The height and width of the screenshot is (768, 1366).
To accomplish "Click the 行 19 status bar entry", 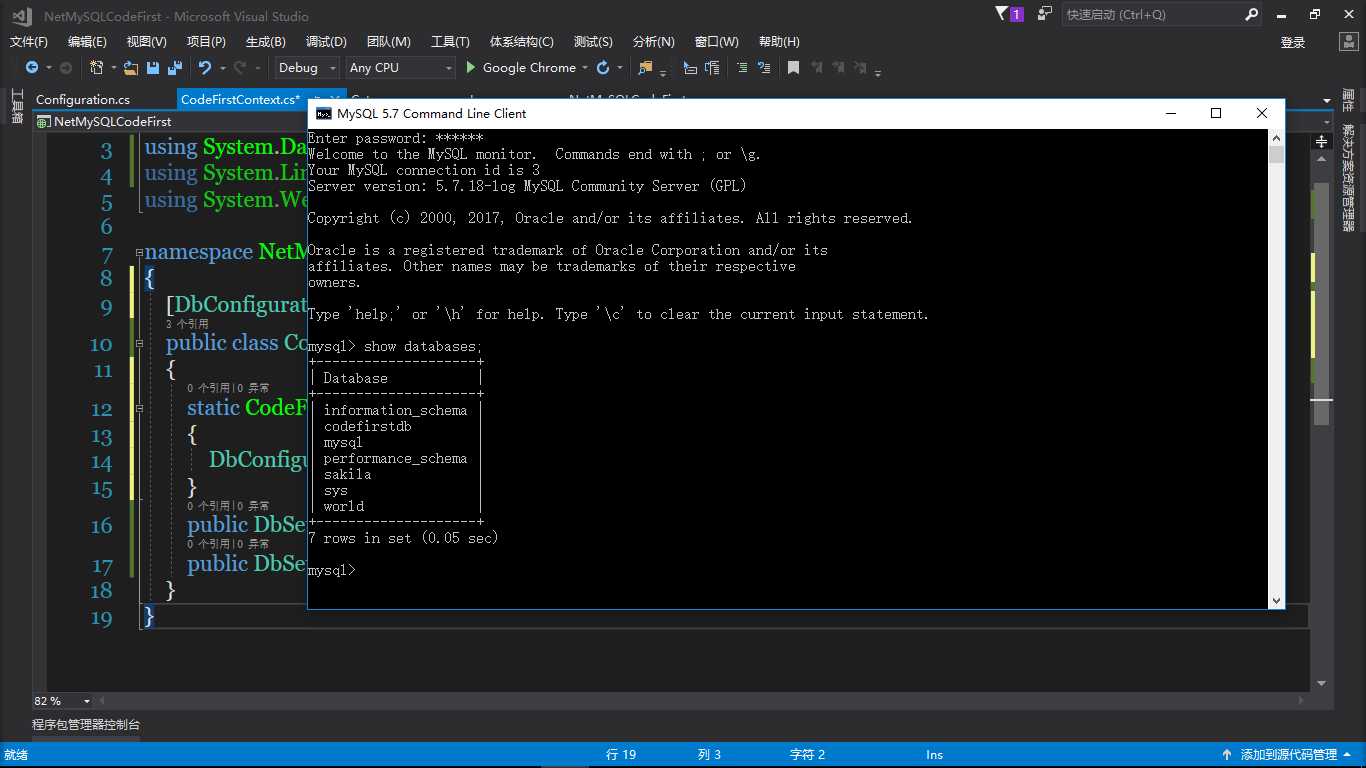I will [x=621, y=755].
